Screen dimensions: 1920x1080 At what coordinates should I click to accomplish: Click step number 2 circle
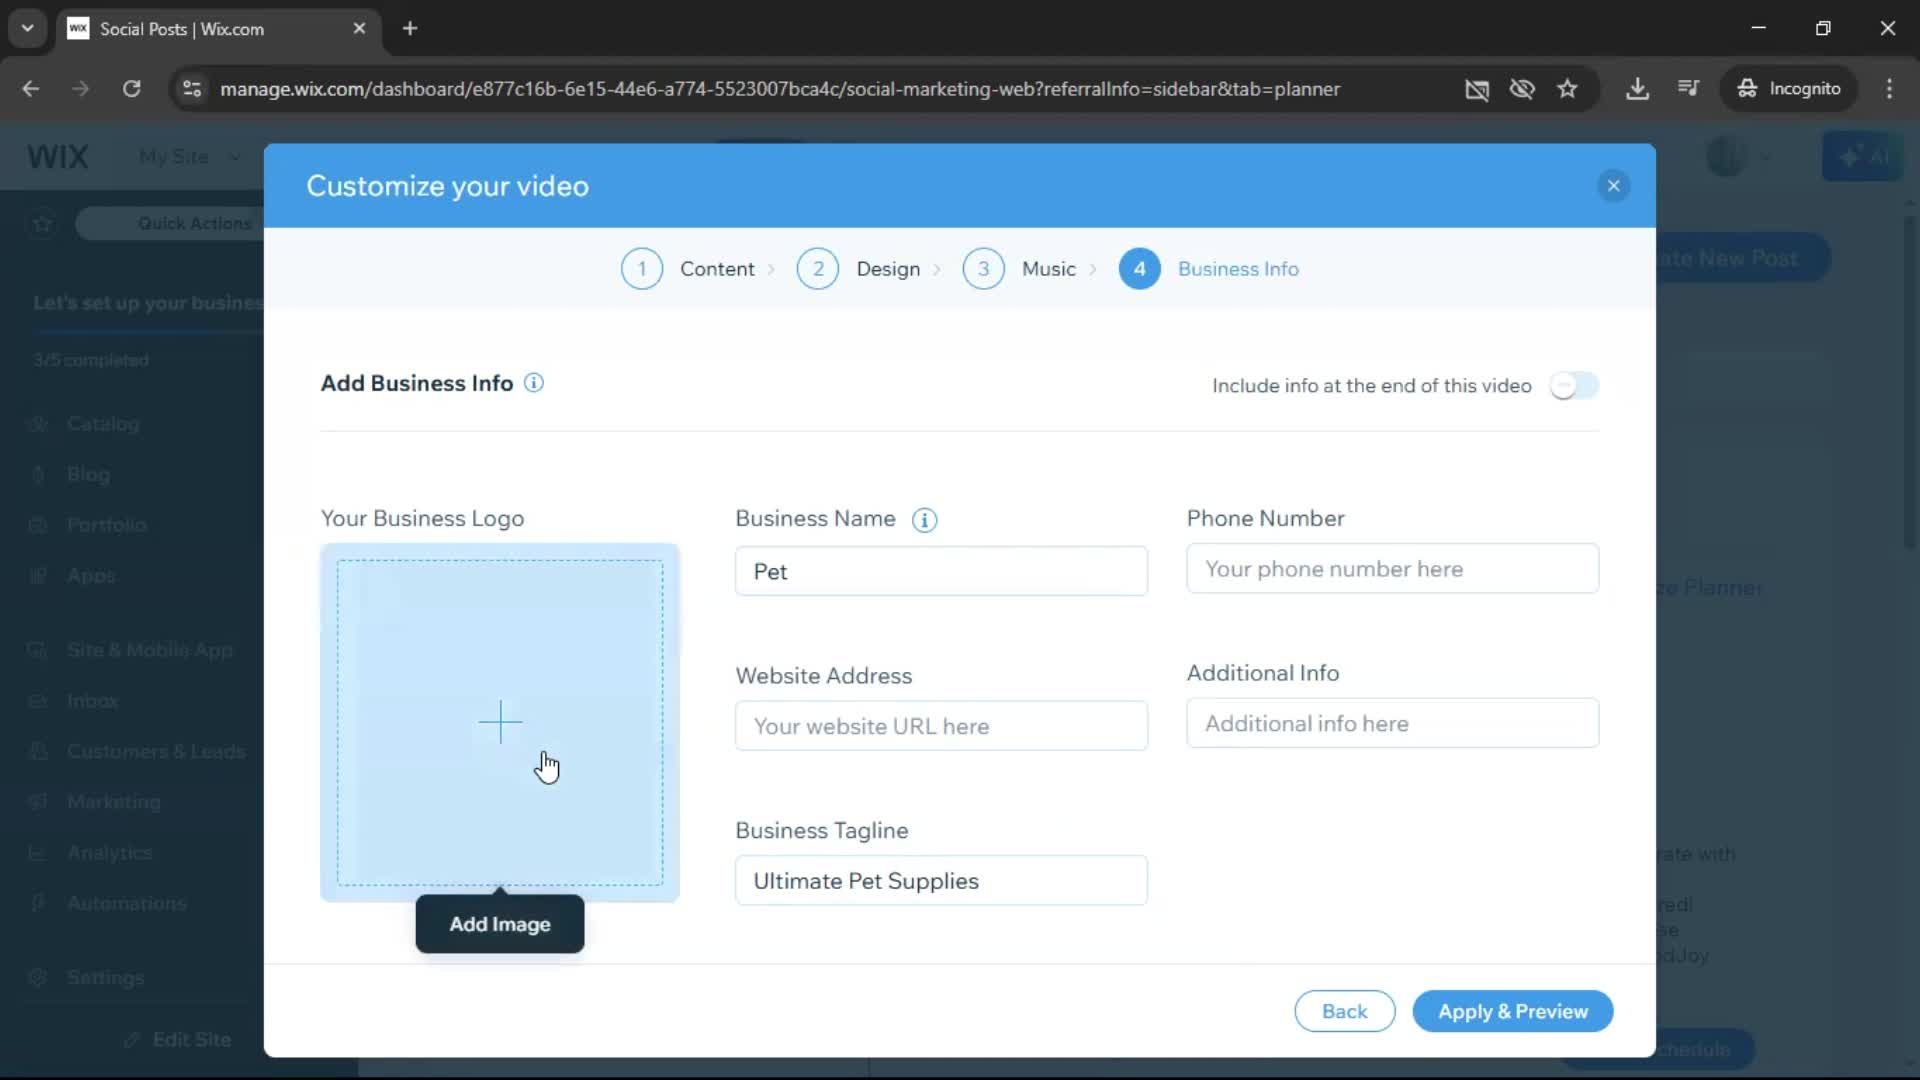coord(818,269)
